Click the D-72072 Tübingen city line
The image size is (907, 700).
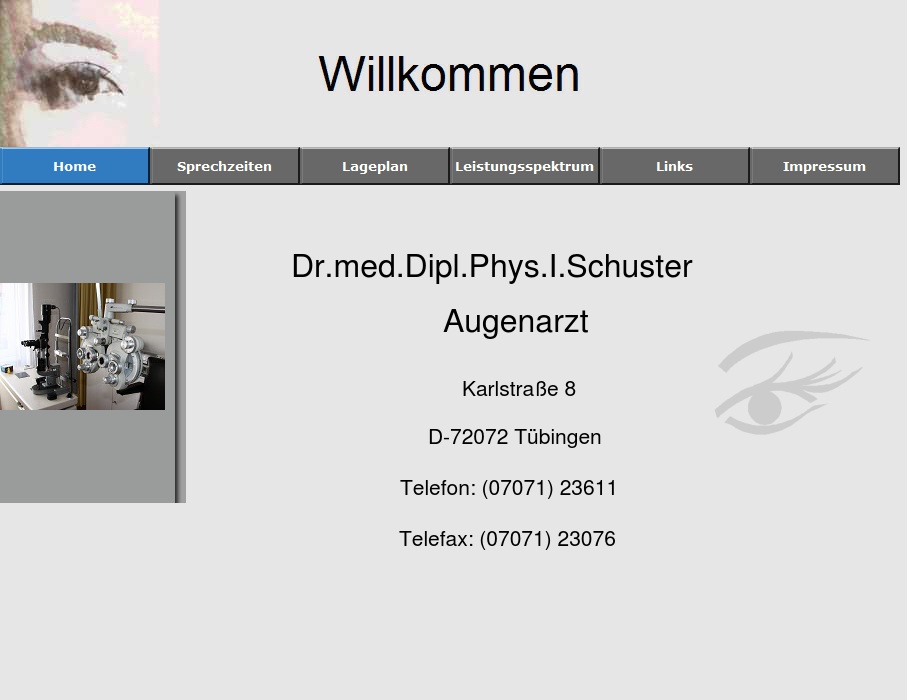tap(514, 437)
